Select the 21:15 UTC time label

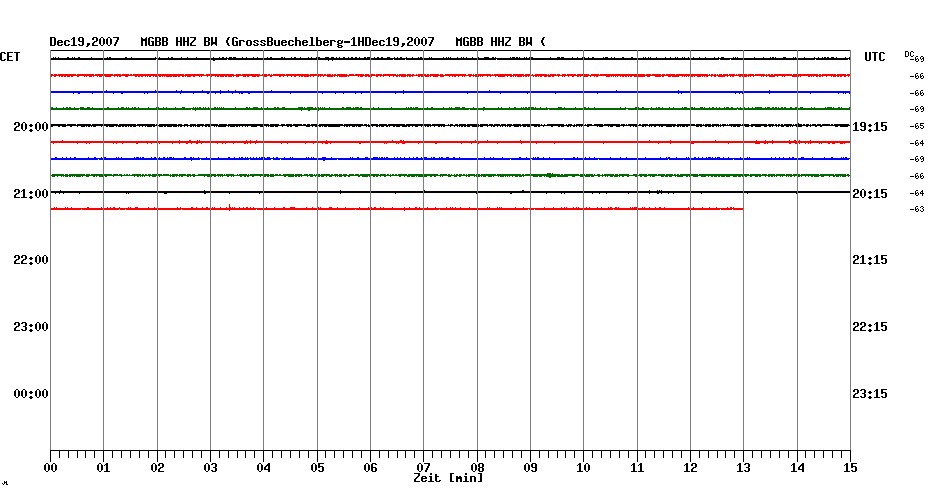coord(870,260)
